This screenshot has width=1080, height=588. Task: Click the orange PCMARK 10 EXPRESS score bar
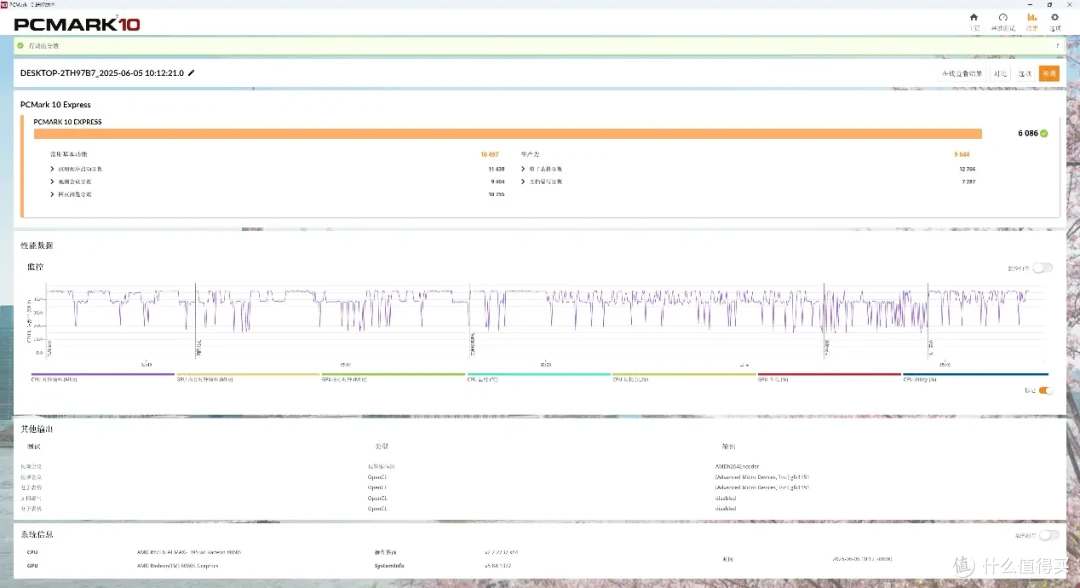coord(508,134)
